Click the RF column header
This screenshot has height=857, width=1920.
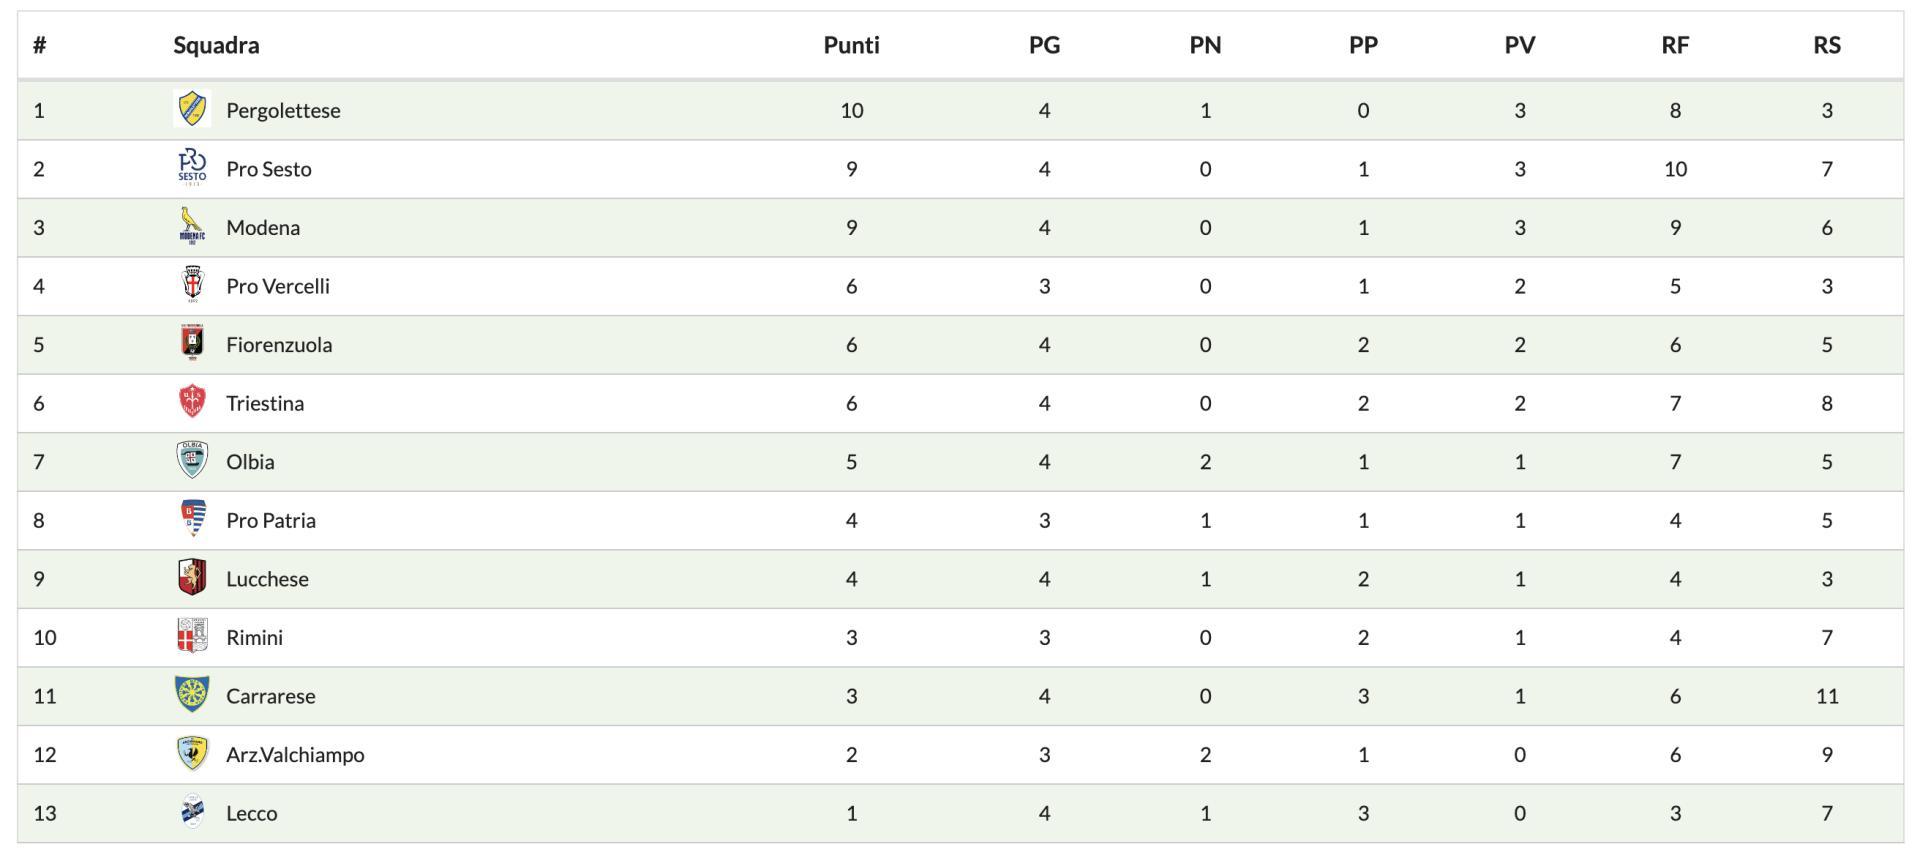point(1675,45)
